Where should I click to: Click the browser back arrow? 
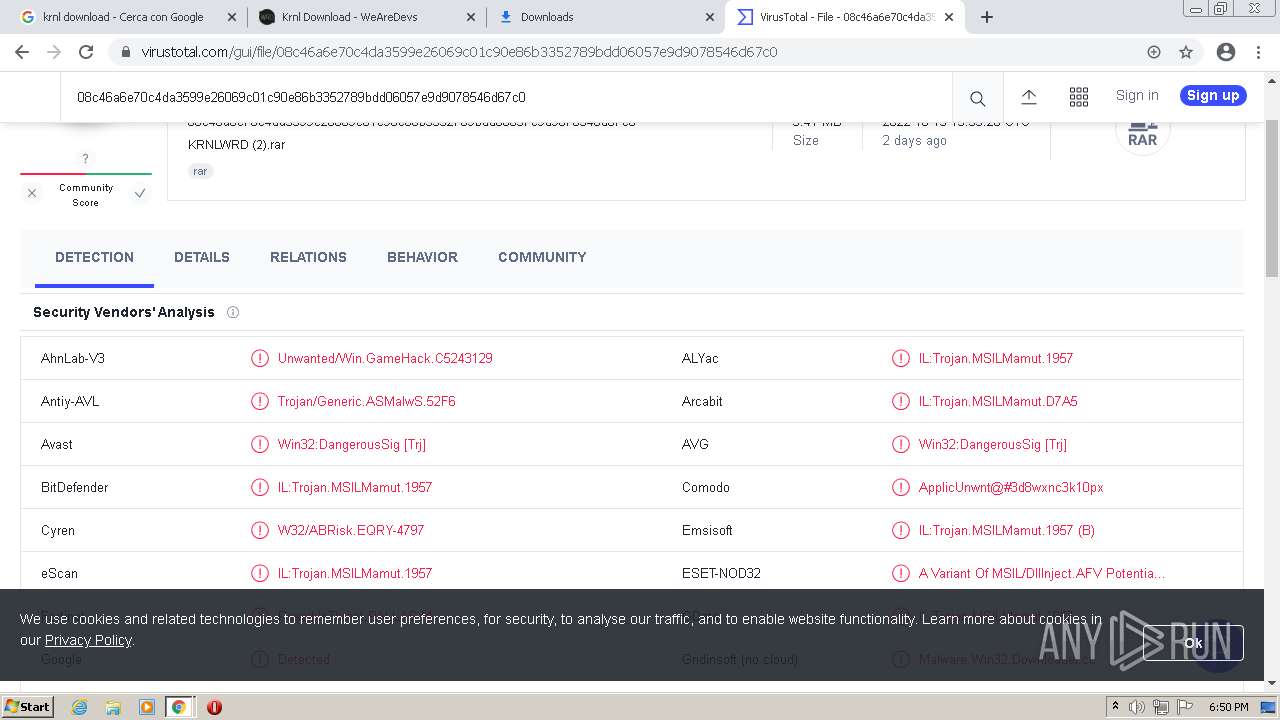pyautogui.click(x=22, y=52)
